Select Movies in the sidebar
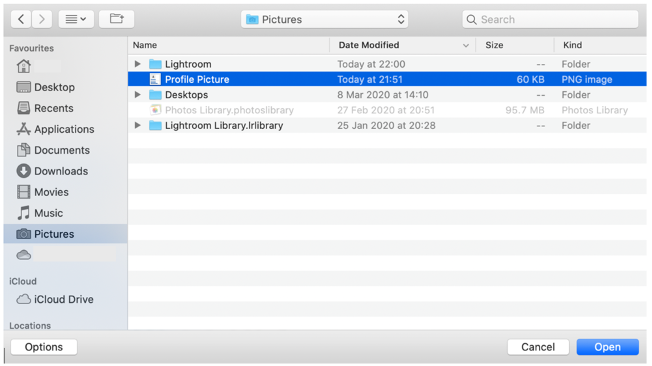The height and width of the screenshot is (366, 652). tap(42, 192)
